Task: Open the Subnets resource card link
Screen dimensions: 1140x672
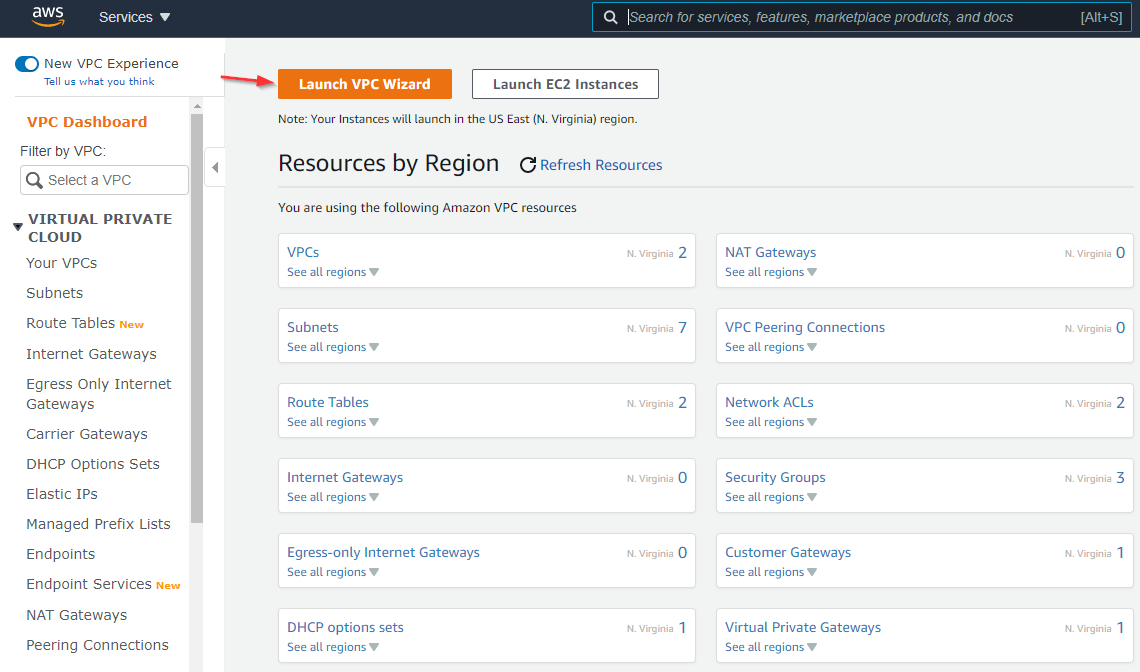Action: coord(313,327)
